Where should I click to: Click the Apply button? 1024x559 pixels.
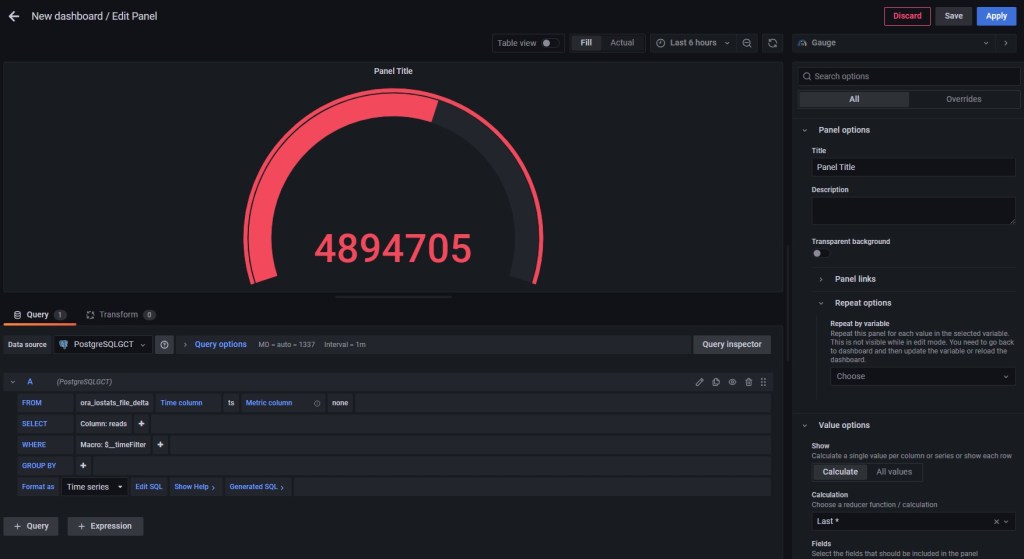coord(996,16)
